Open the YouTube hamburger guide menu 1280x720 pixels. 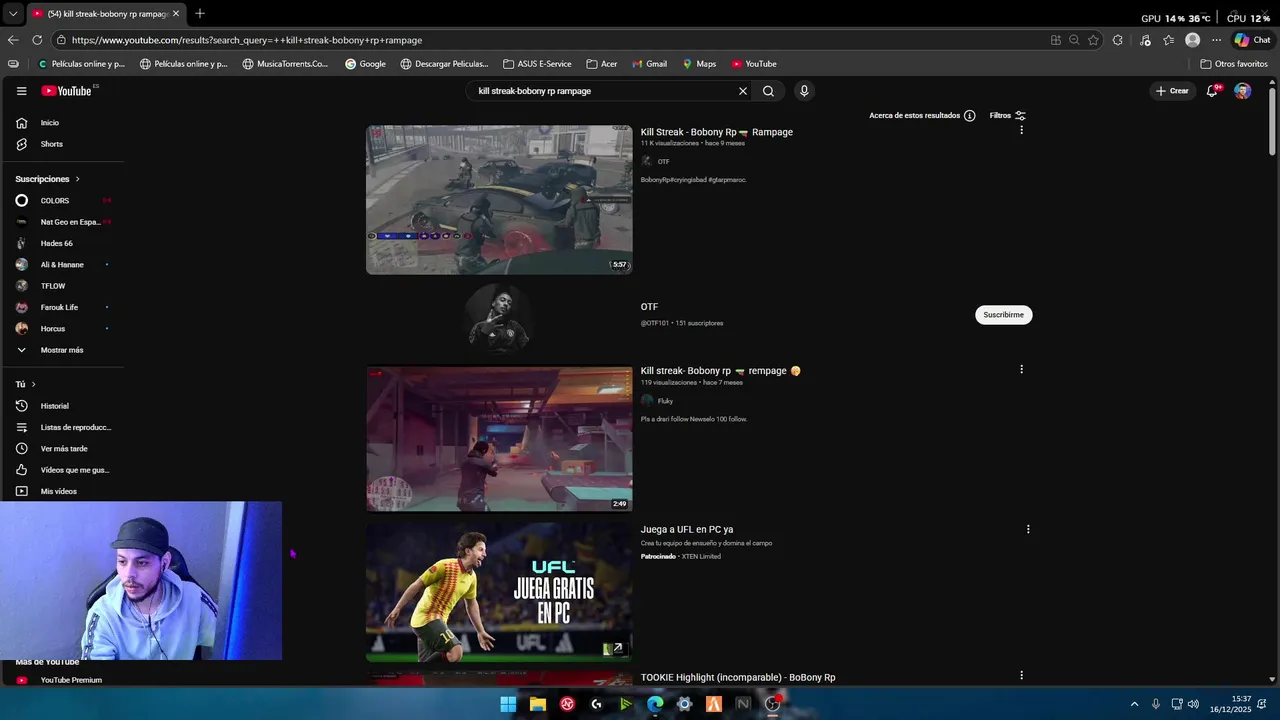(x=21, y=91)
